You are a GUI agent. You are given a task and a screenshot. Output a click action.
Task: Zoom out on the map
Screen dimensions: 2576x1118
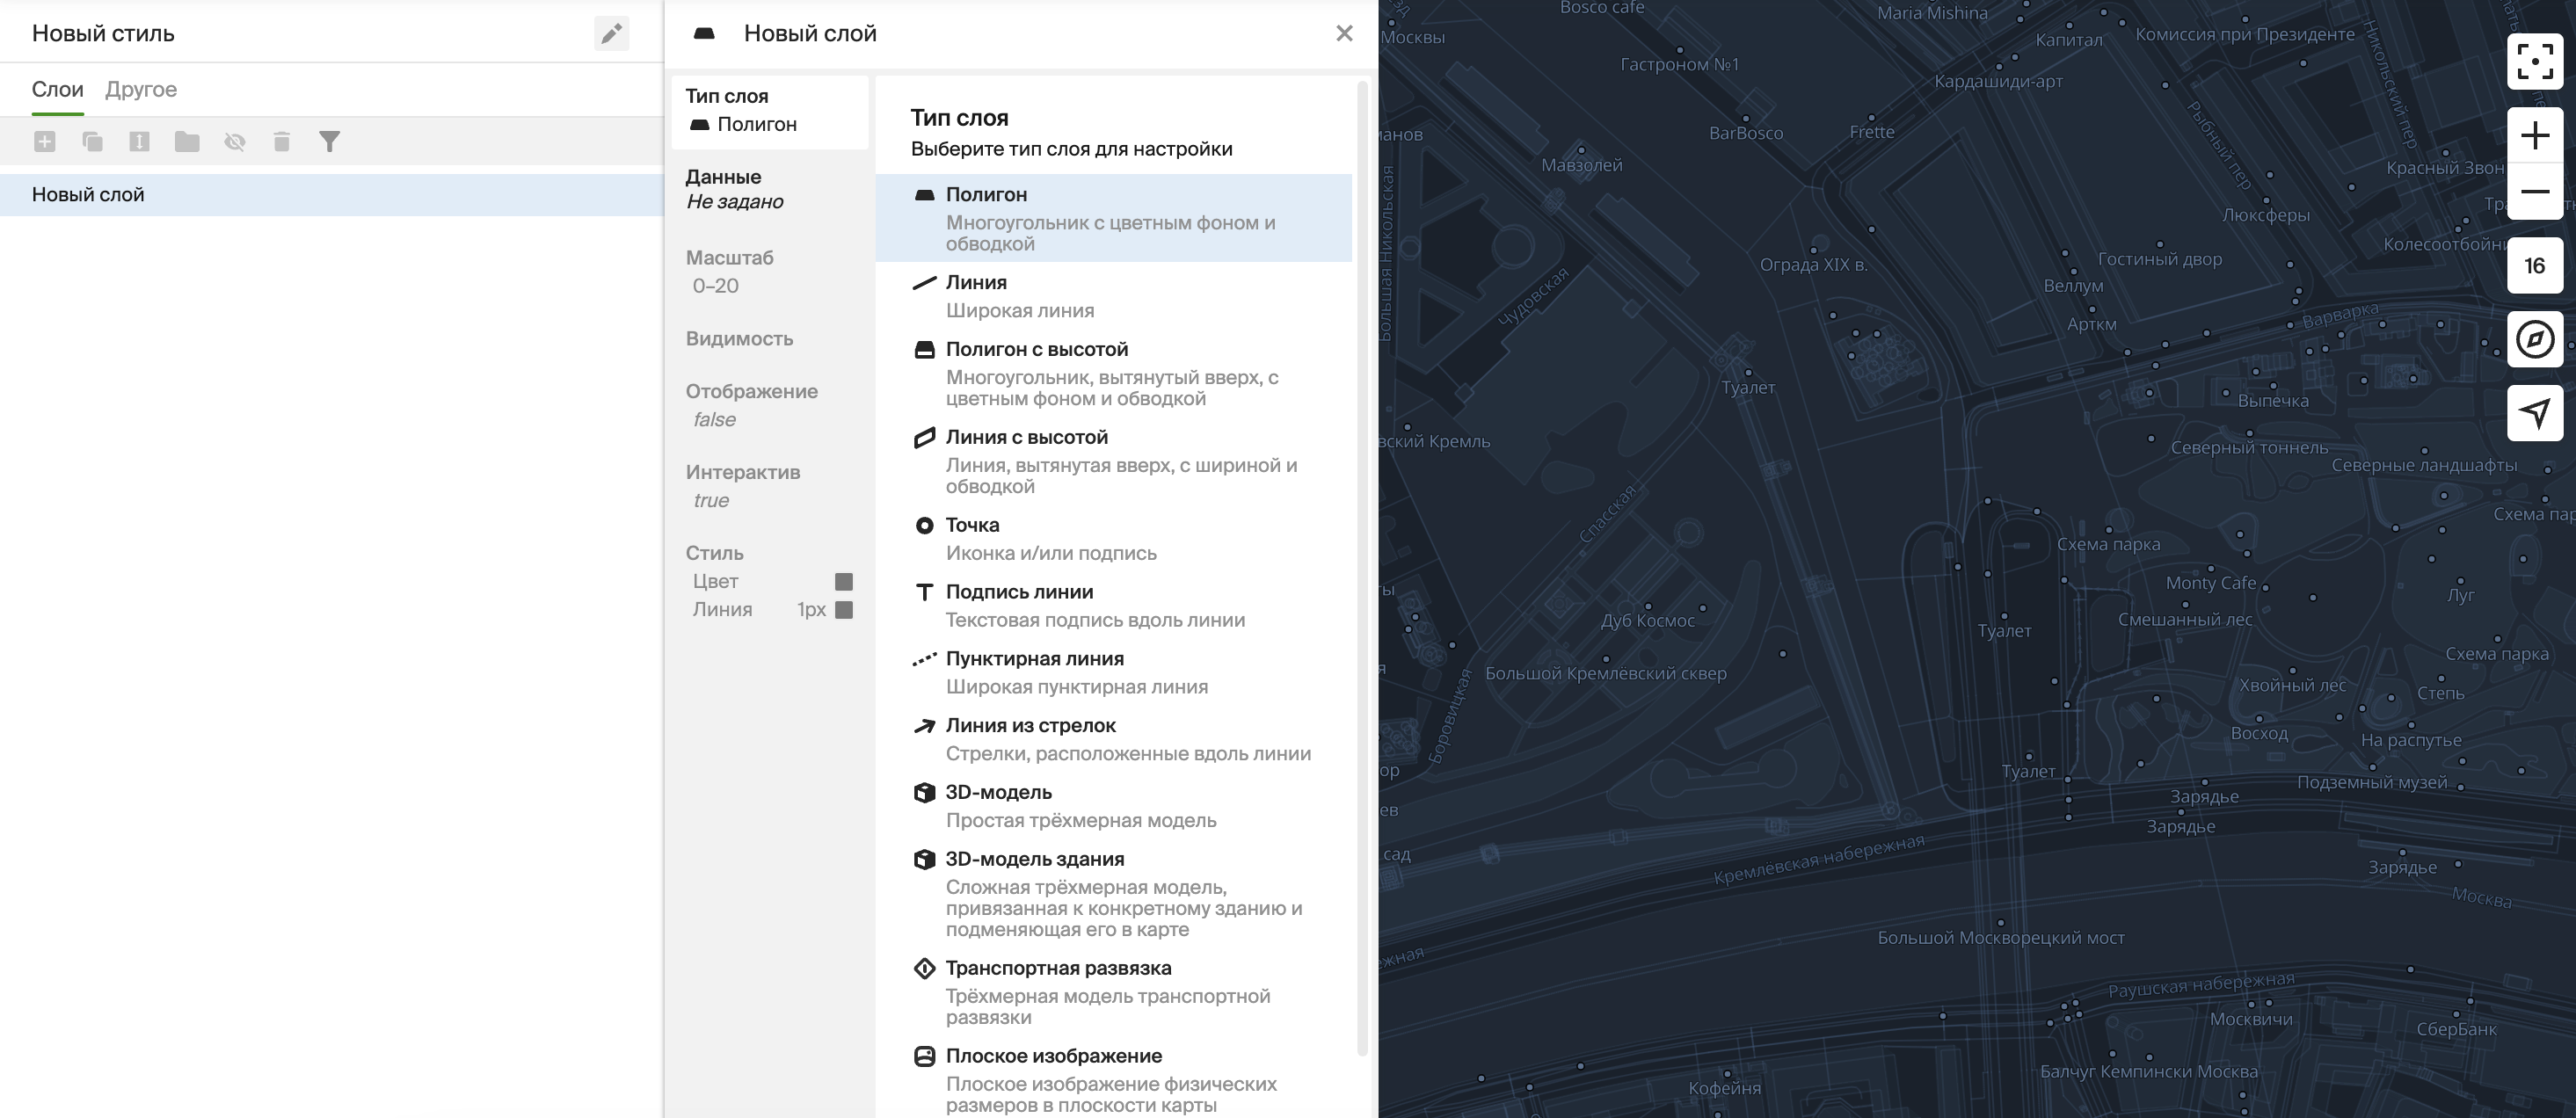(2534, 192)
